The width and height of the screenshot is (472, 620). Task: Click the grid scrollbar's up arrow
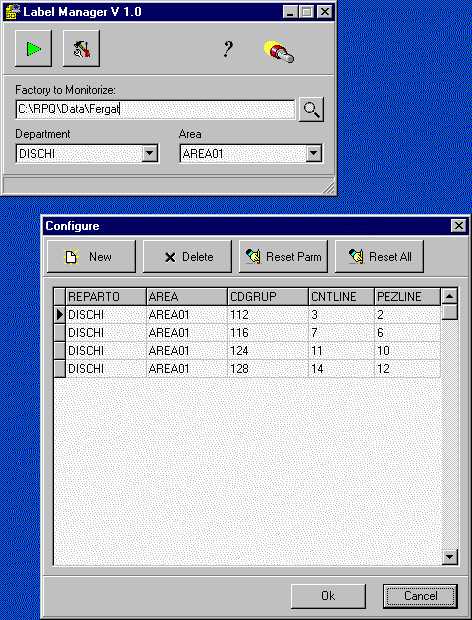pyautogui.click(x=449, y=295)
